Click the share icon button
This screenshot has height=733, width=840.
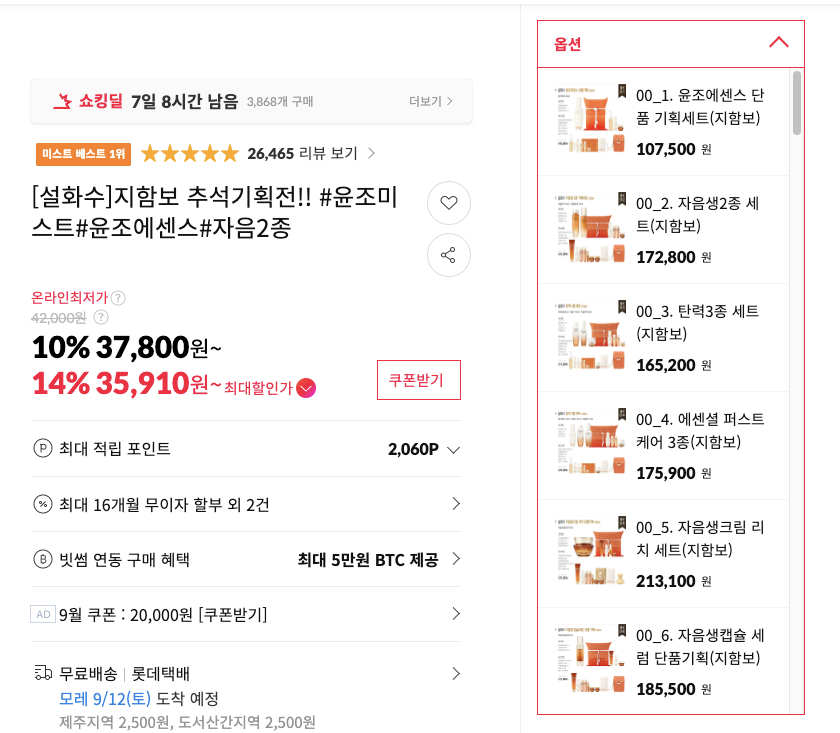pos(449,255)
